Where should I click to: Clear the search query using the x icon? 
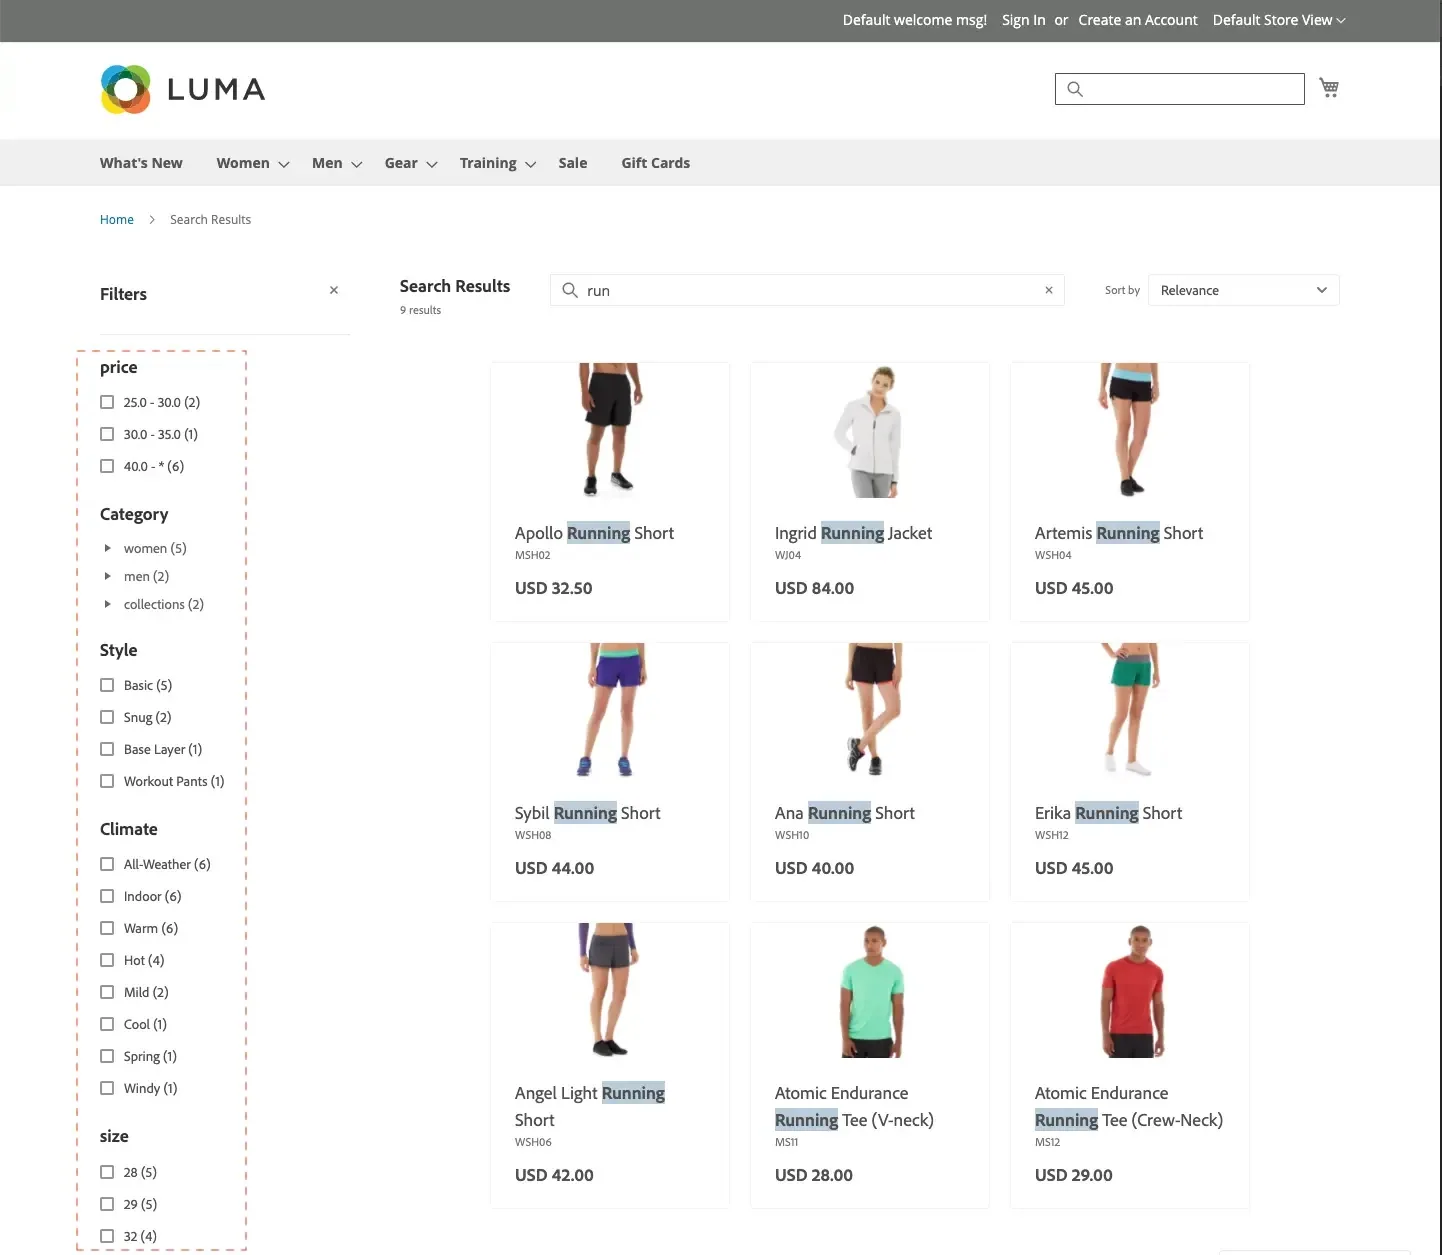1048,290
